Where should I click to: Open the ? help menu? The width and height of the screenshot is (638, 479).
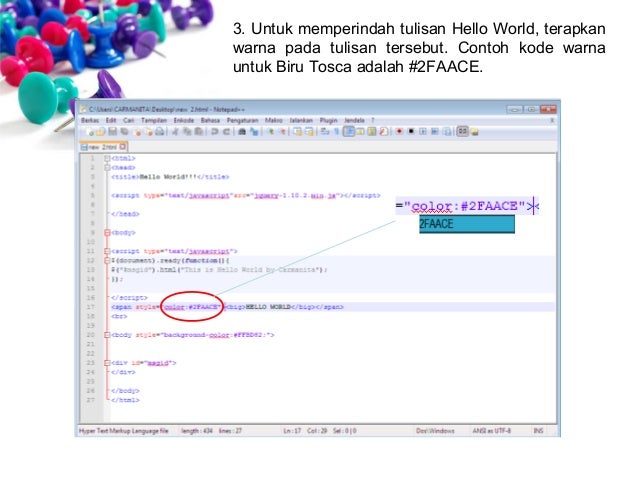372,120
